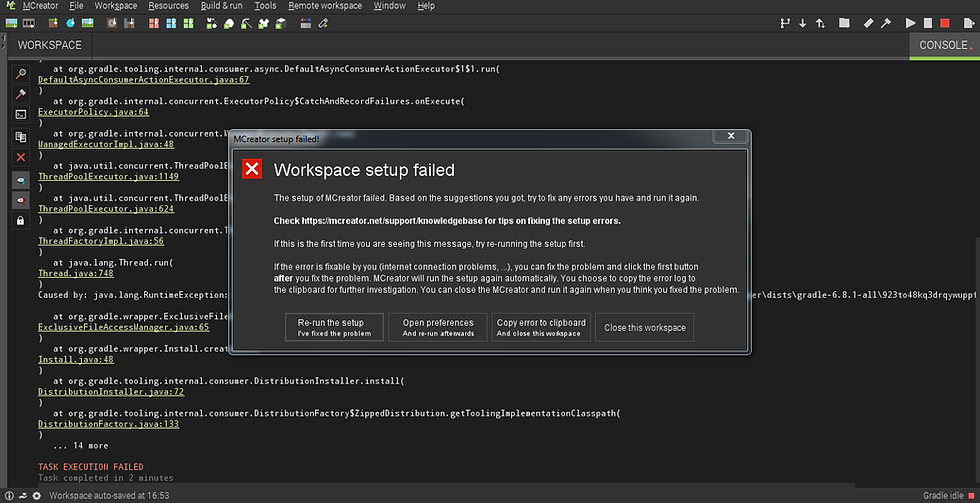Click Close this workspace button

644,327
